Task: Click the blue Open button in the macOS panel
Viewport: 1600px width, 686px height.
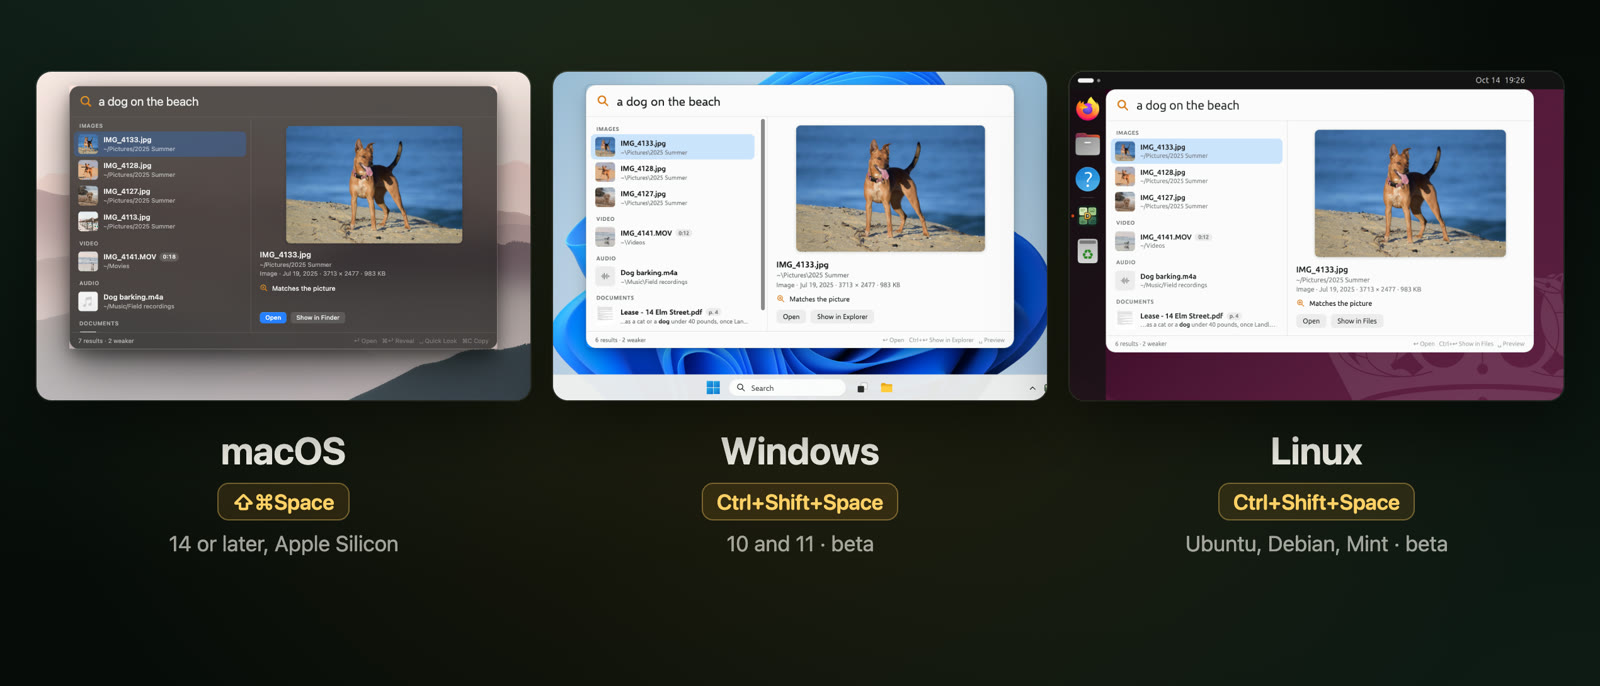Action: point(273,318)
